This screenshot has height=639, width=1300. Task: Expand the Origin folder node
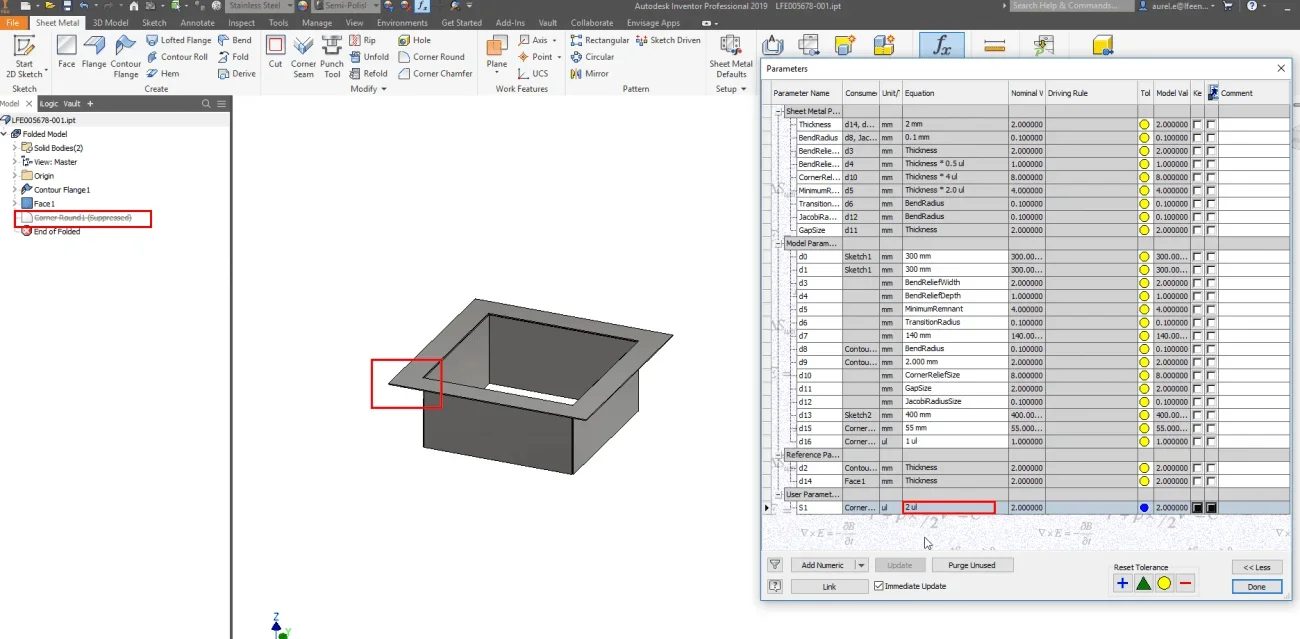click(15, 176)
